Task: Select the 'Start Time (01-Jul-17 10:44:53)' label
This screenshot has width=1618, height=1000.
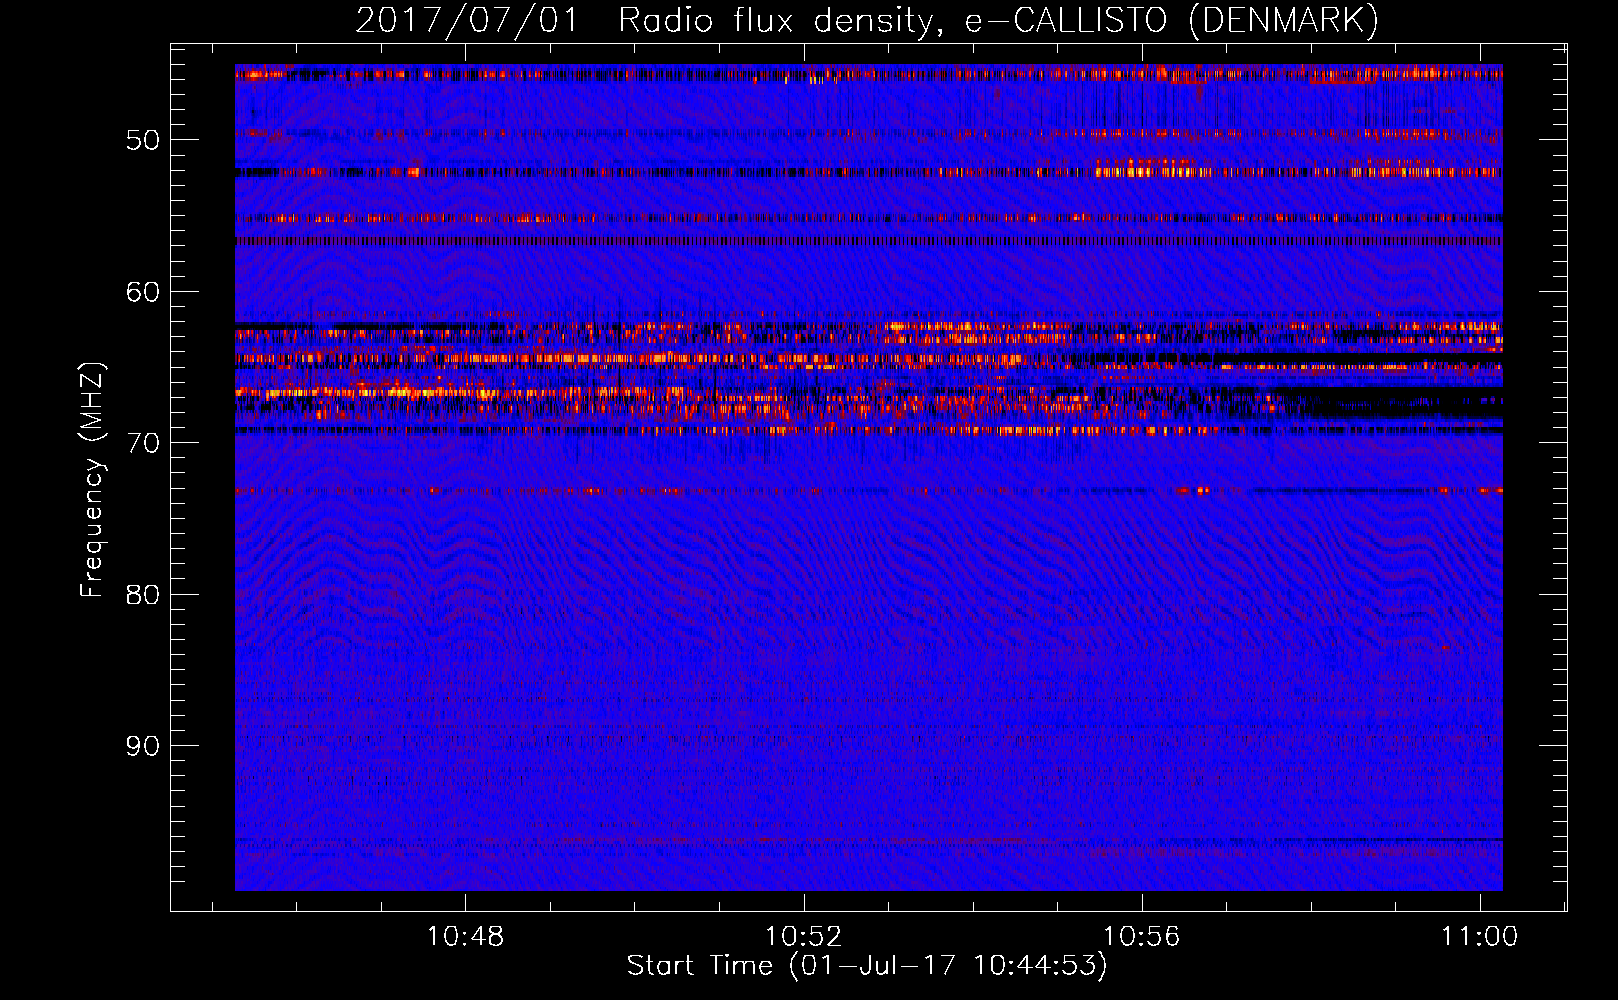Action: click(867, 966)
